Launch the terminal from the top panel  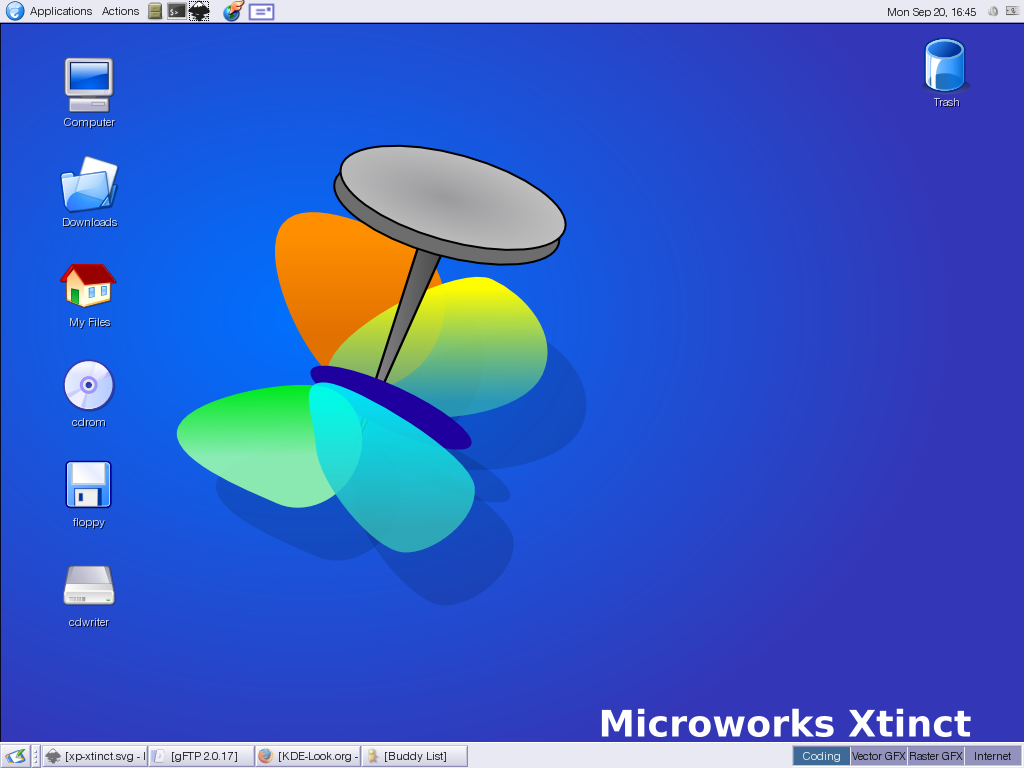[176, 11]
